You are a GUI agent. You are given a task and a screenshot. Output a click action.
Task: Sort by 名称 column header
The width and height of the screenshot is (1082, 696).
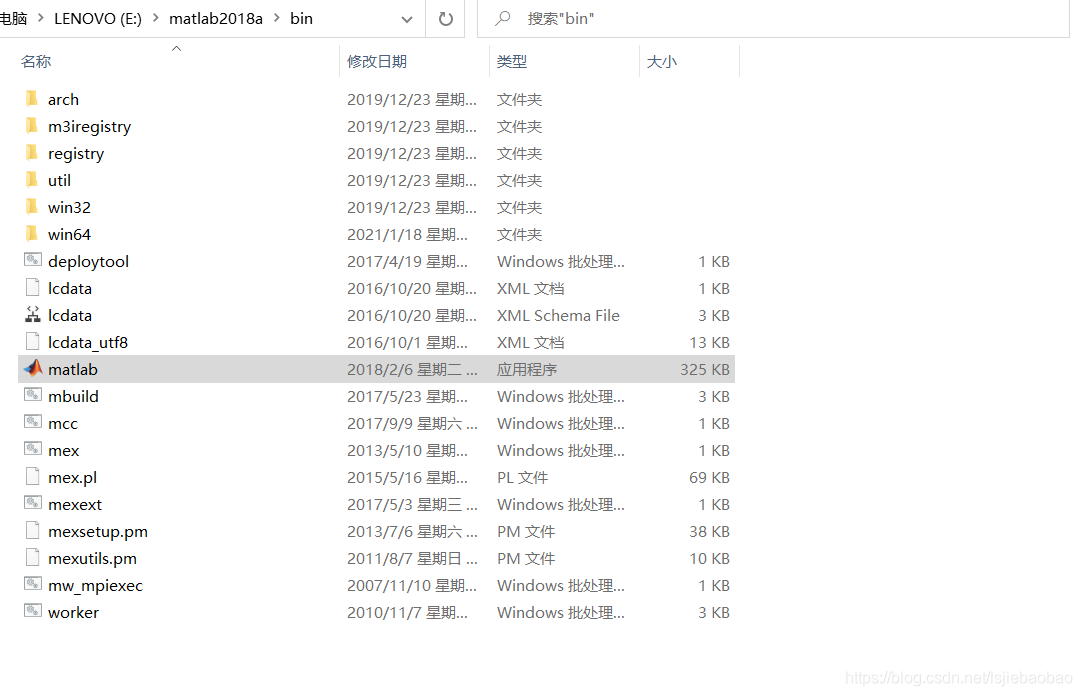[36, 61]
